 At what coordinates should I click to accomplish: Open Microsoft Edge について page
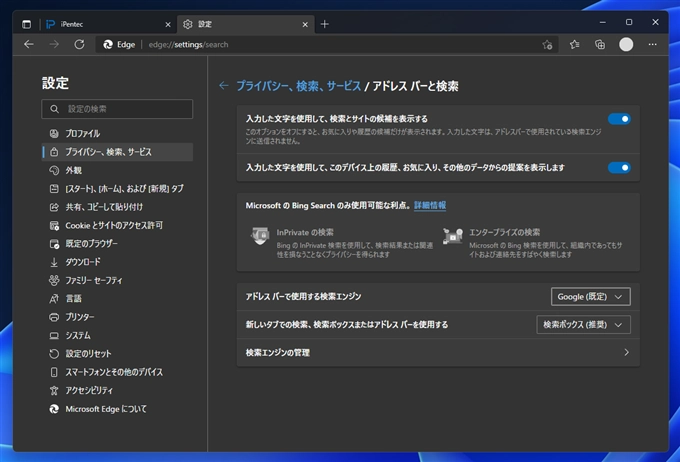[117, 409]
